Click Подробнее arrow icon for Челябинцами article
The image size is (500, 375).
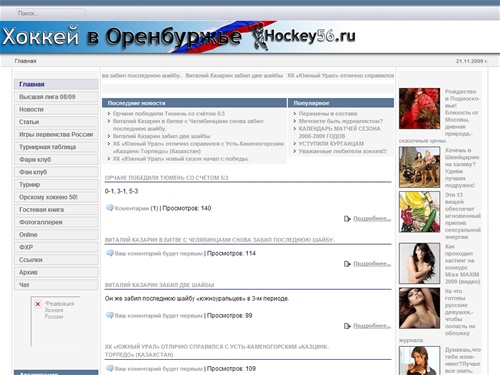[347, 264]
